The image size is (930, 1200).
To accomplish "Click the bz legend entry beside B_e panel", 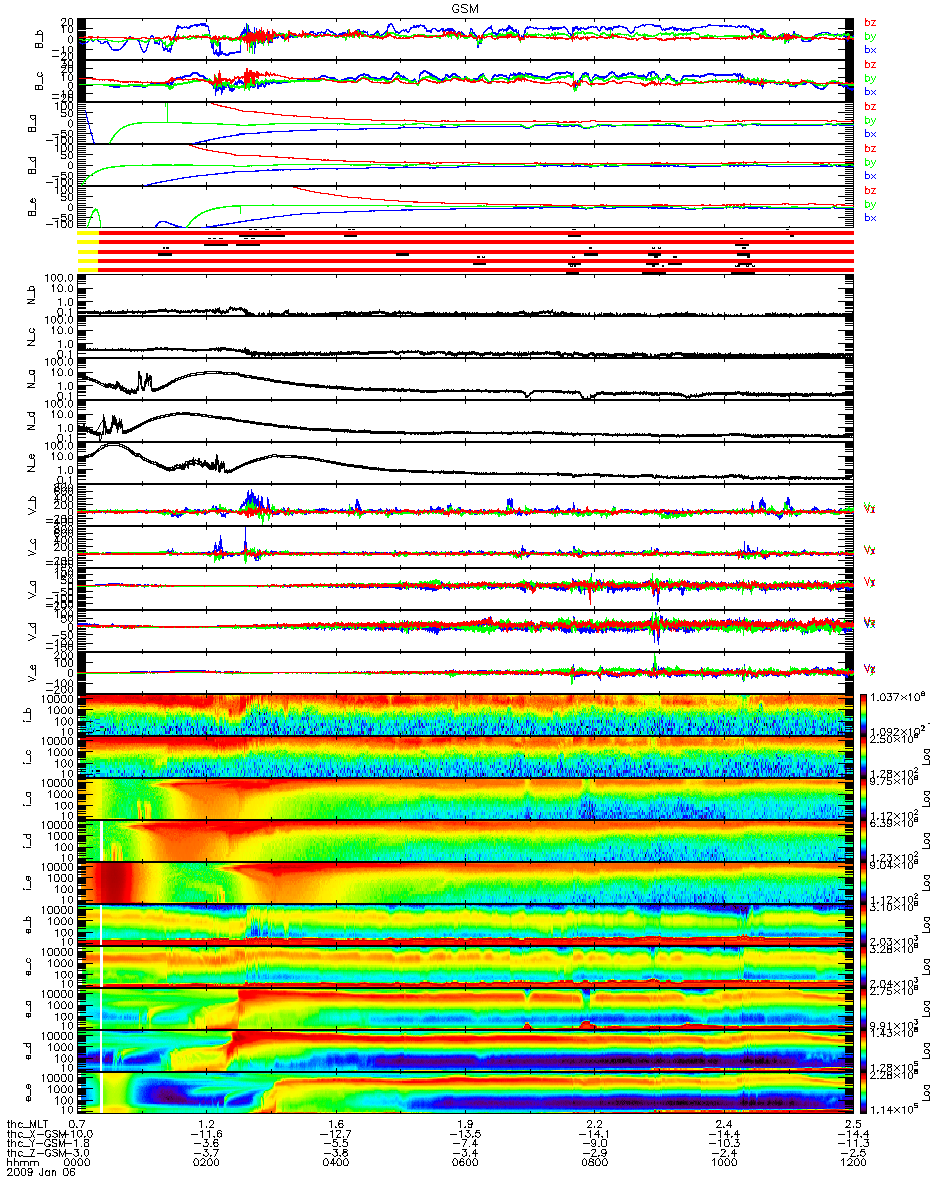I will (x=870, y=190).
